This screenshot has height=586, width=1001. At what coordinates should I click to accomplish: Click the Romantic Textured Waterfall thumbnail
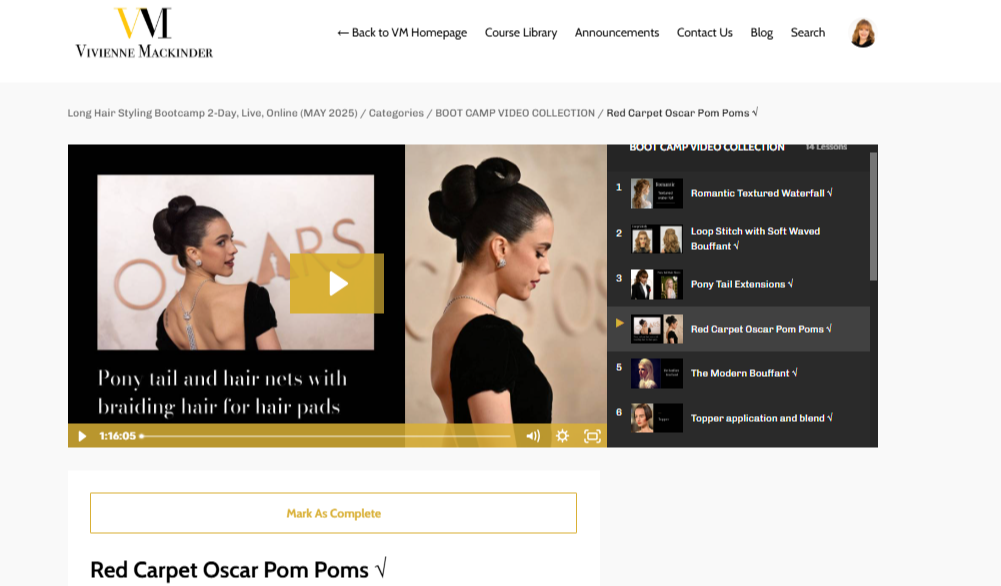(657, 193)
